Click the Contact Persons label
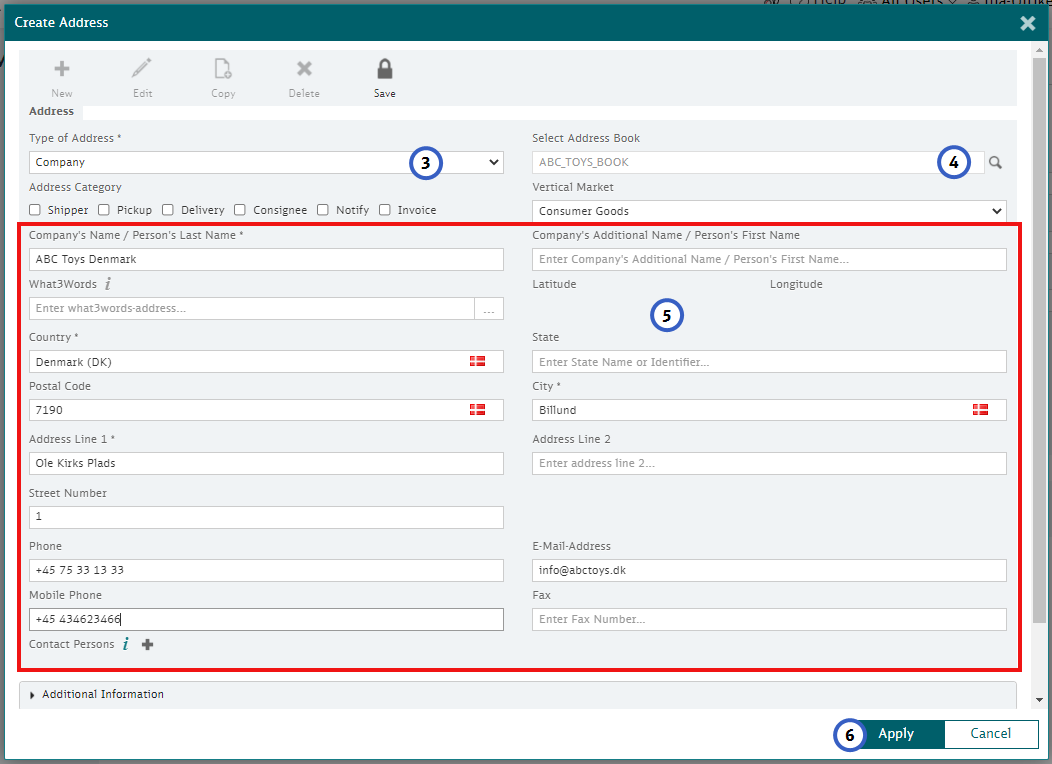 [x=71, y=644]
